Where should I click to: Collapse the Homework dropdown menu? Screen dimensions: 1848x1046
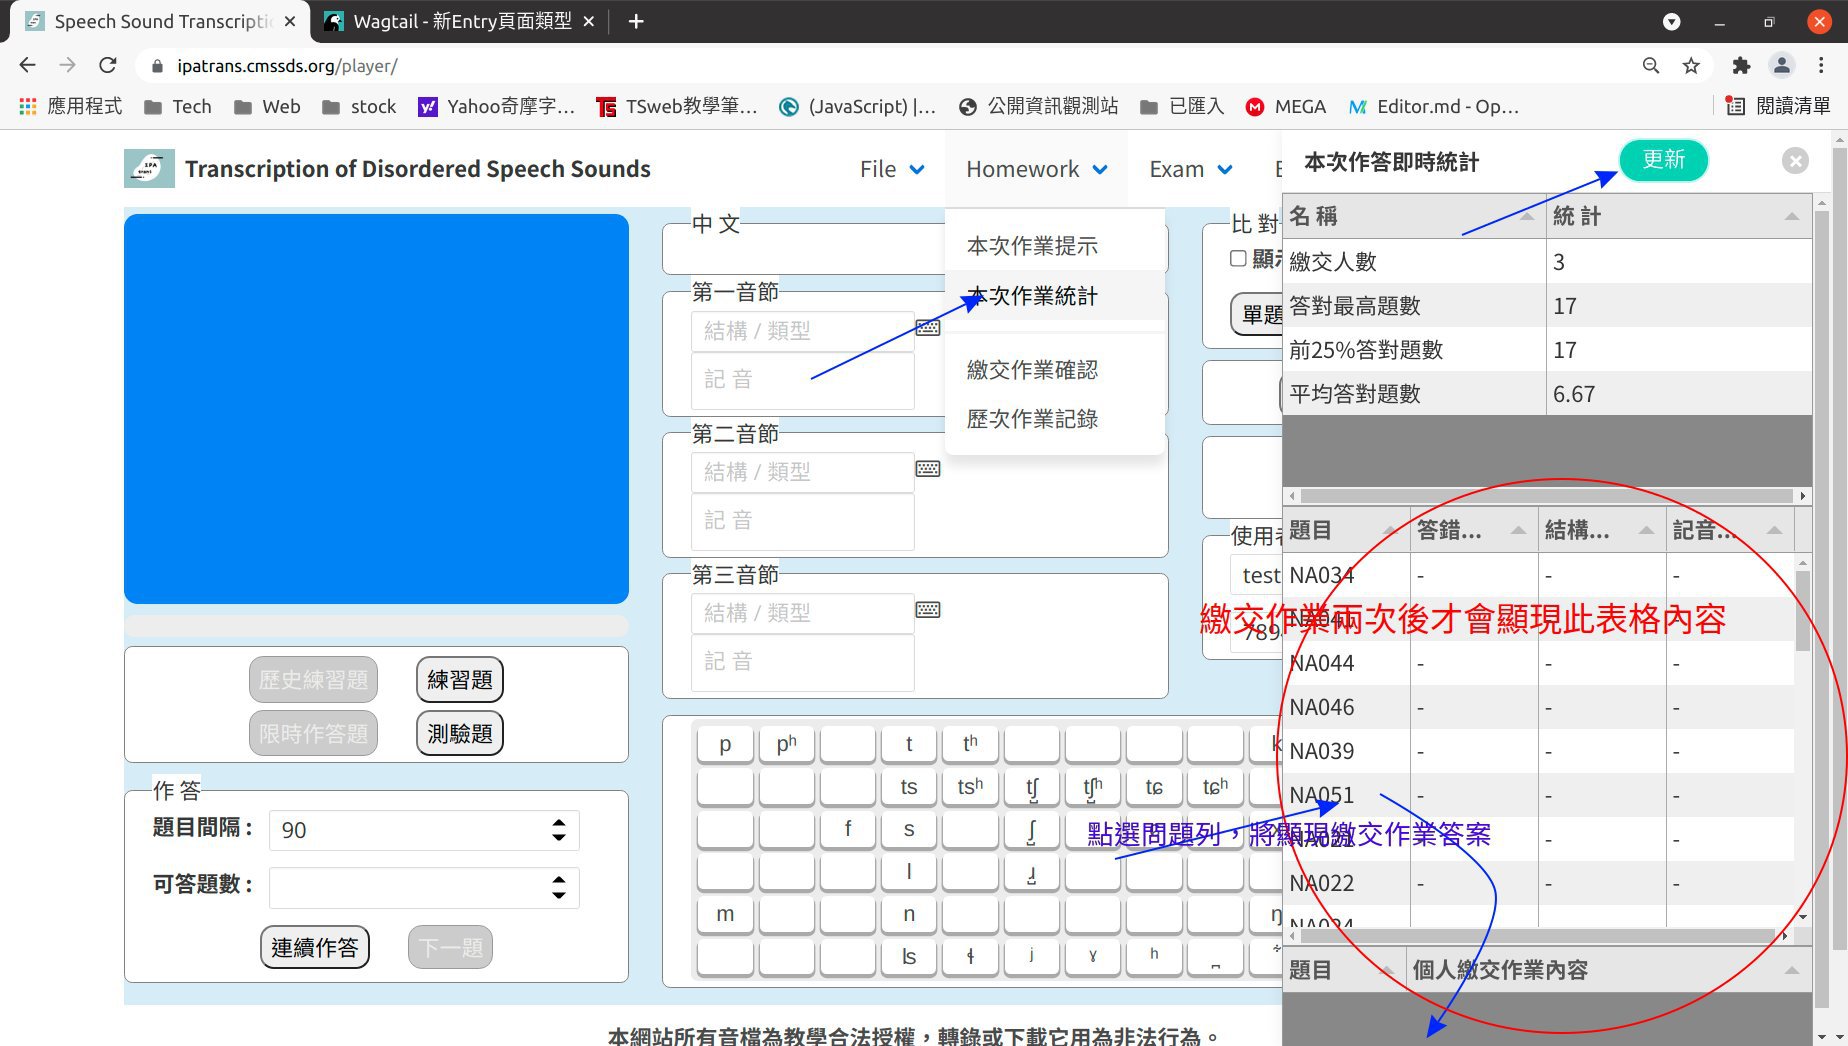[1036, 169]
